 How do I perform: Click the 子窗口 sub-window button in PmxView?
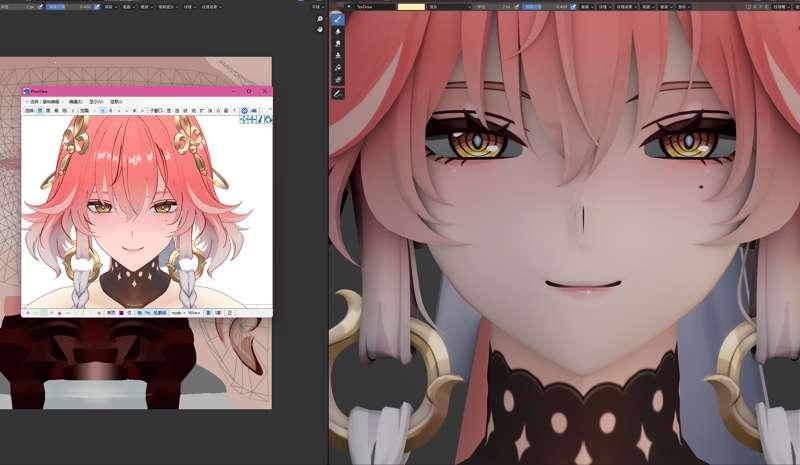[157, 111]
